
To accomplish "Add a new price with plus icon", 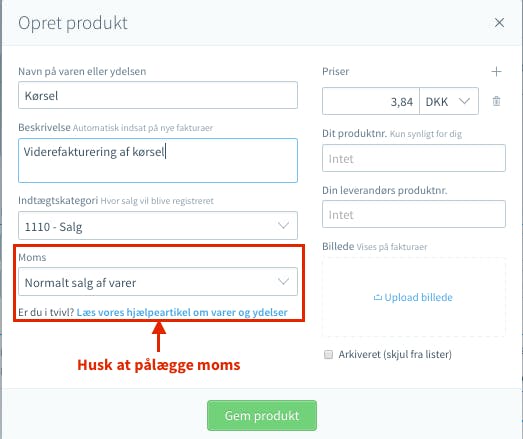I will pos(496,71).
